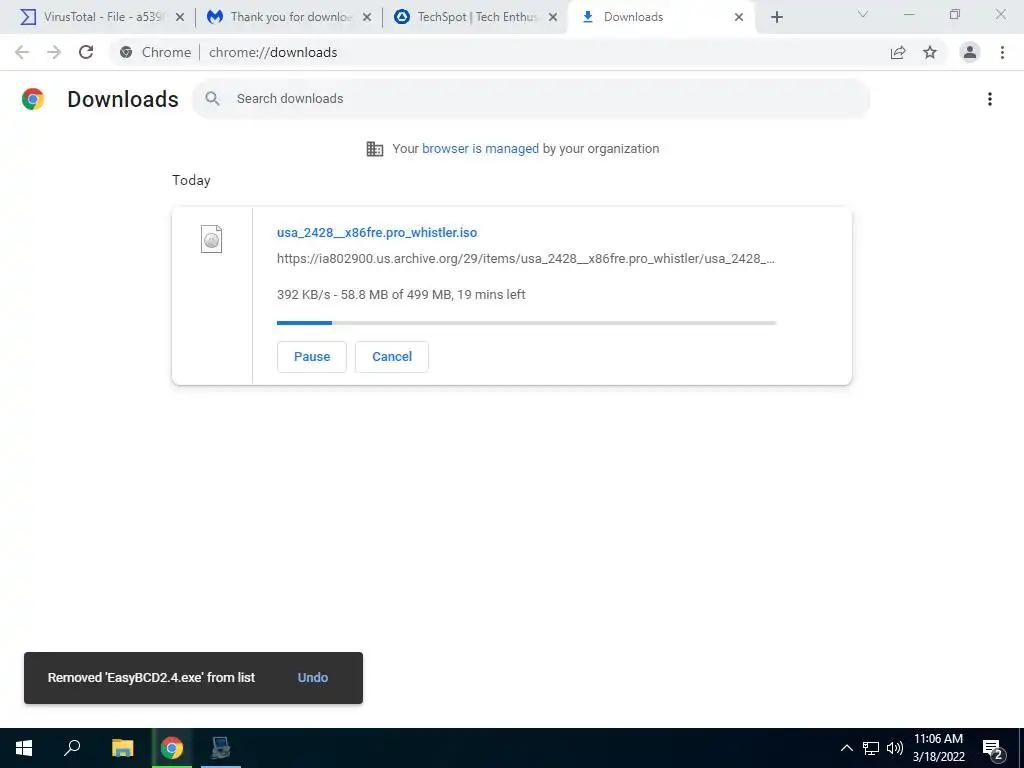Open Windows taskbar search

pyautogui.click(x=72, y=748)
